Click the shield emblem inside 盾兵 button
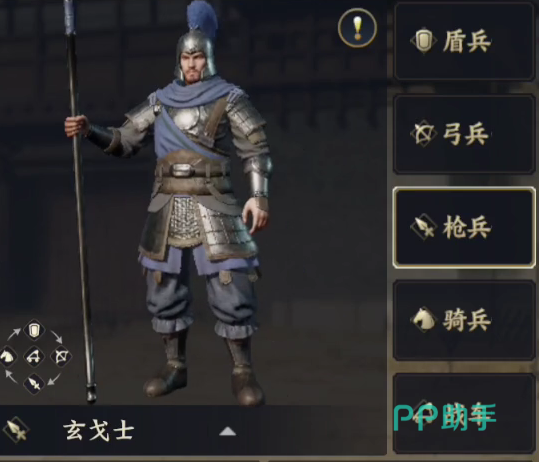Screen dimensions: 539x462 (x=424, y=41)
